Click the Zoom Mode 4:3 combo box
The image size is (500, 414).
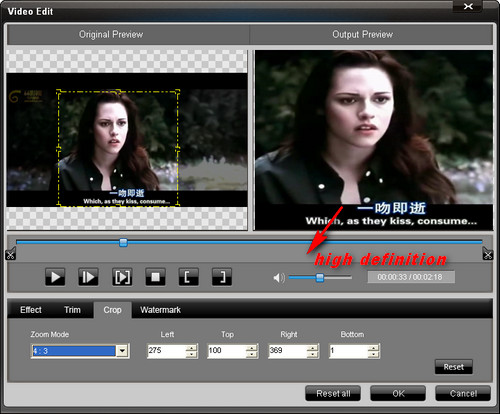(80, 351)
